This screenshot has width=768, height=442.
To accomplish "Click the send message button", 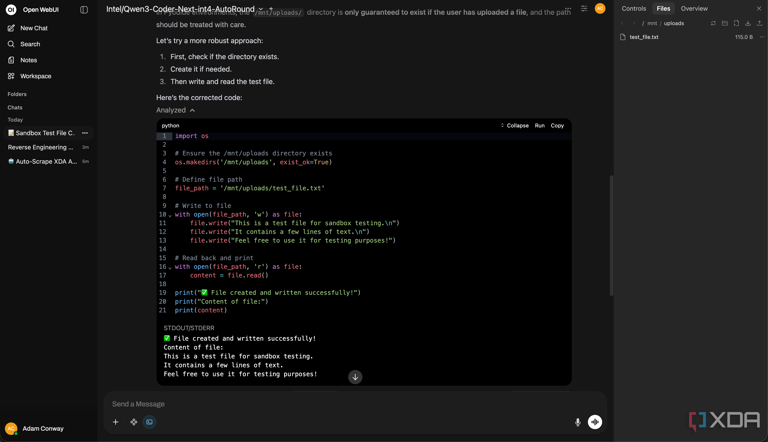I will (595, 422).
